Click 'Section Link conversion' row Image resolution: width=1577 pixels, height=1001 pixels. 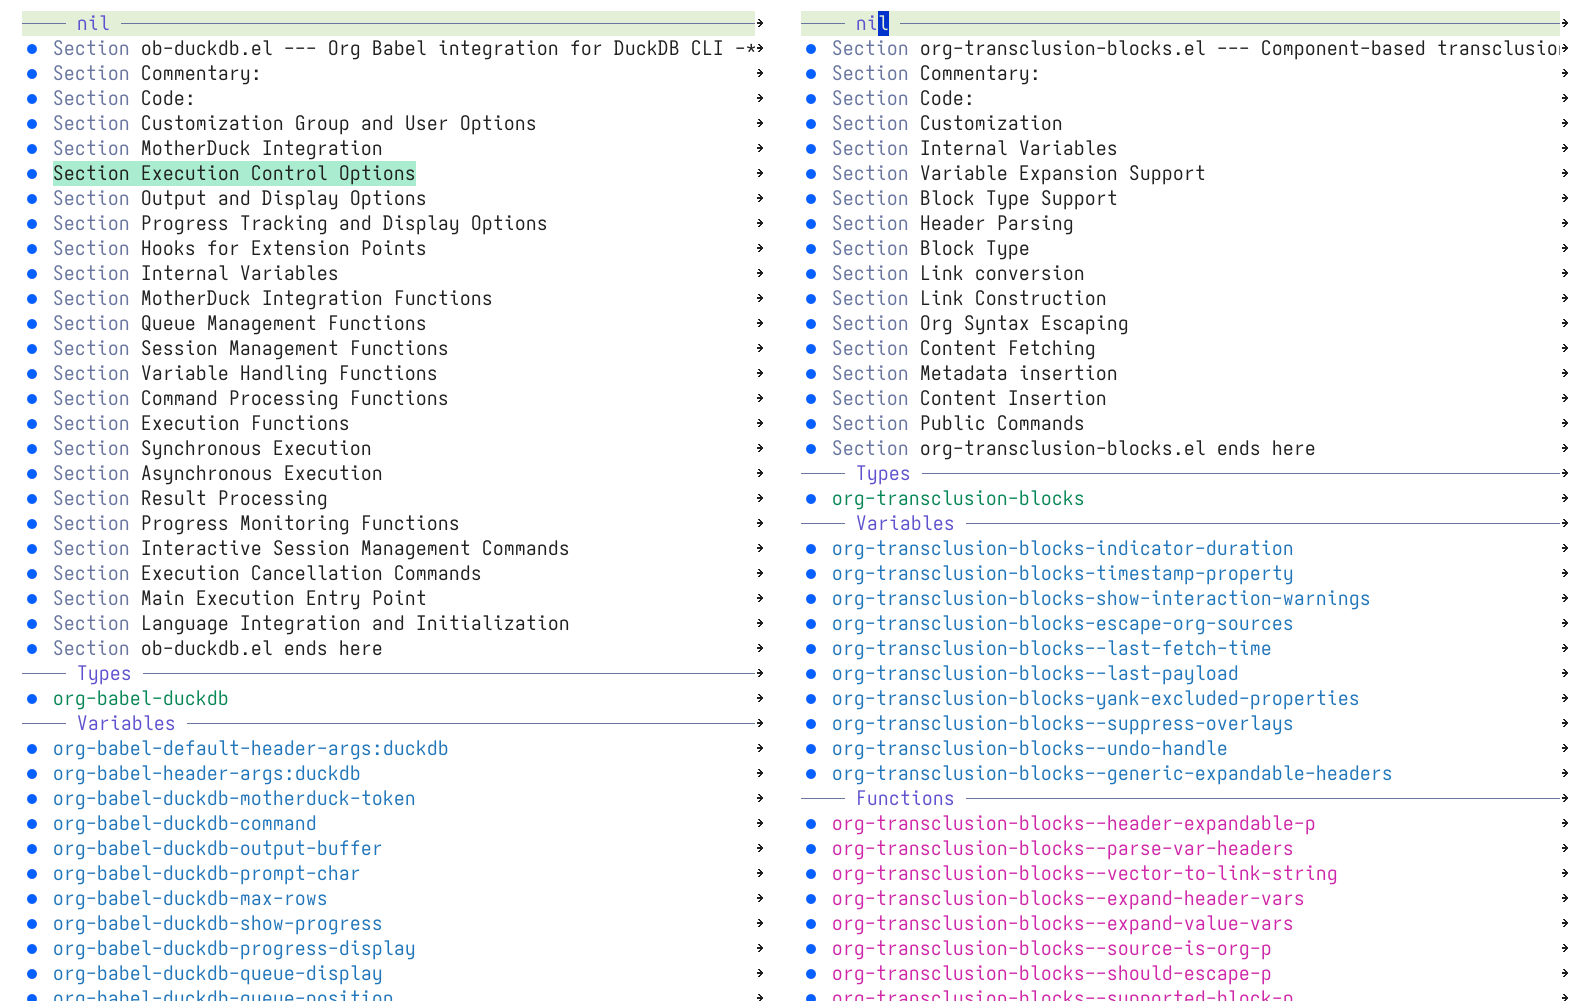pyautogui.click(x=958, y=273)
